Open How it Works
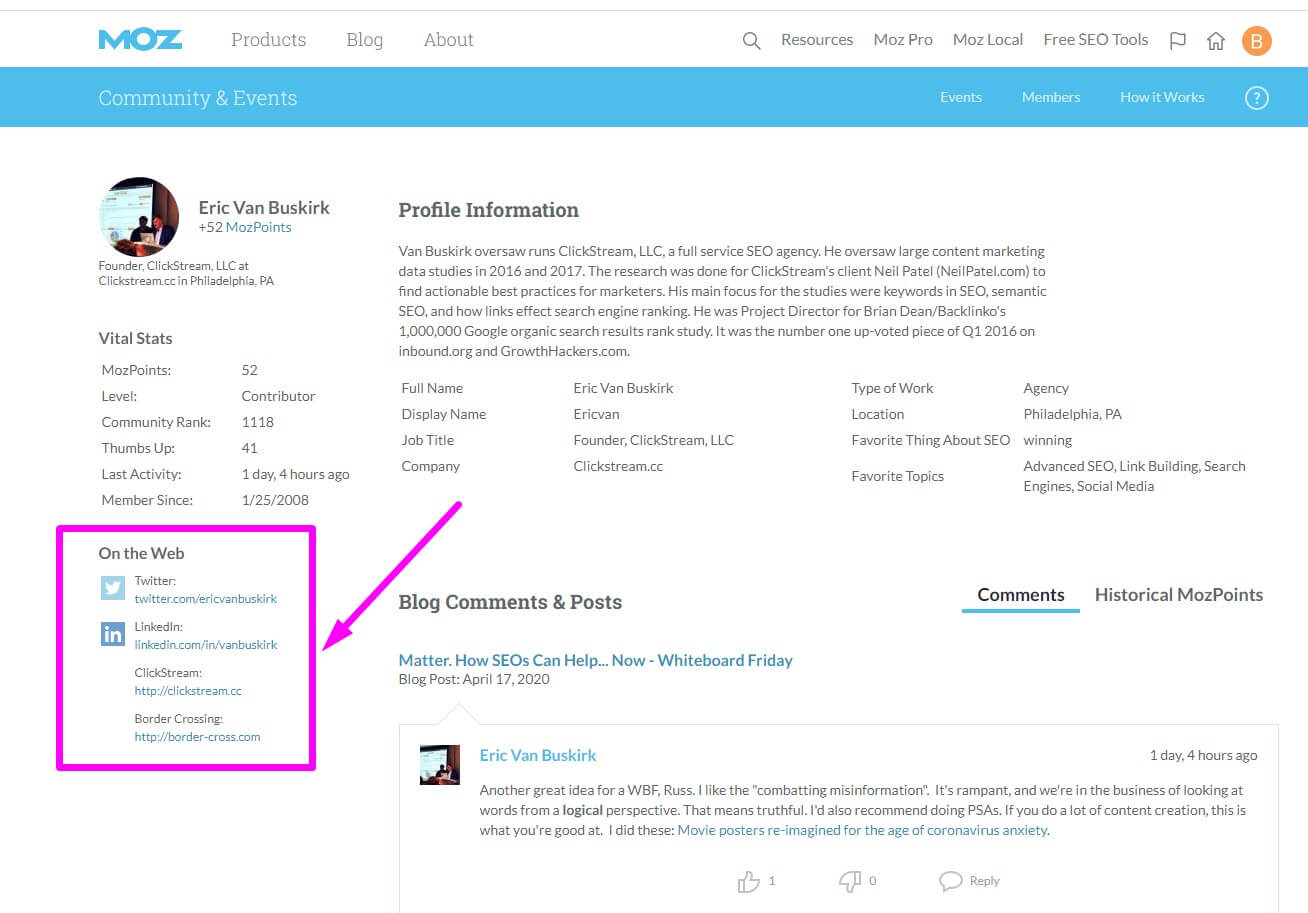 [x=1162, y=97]
